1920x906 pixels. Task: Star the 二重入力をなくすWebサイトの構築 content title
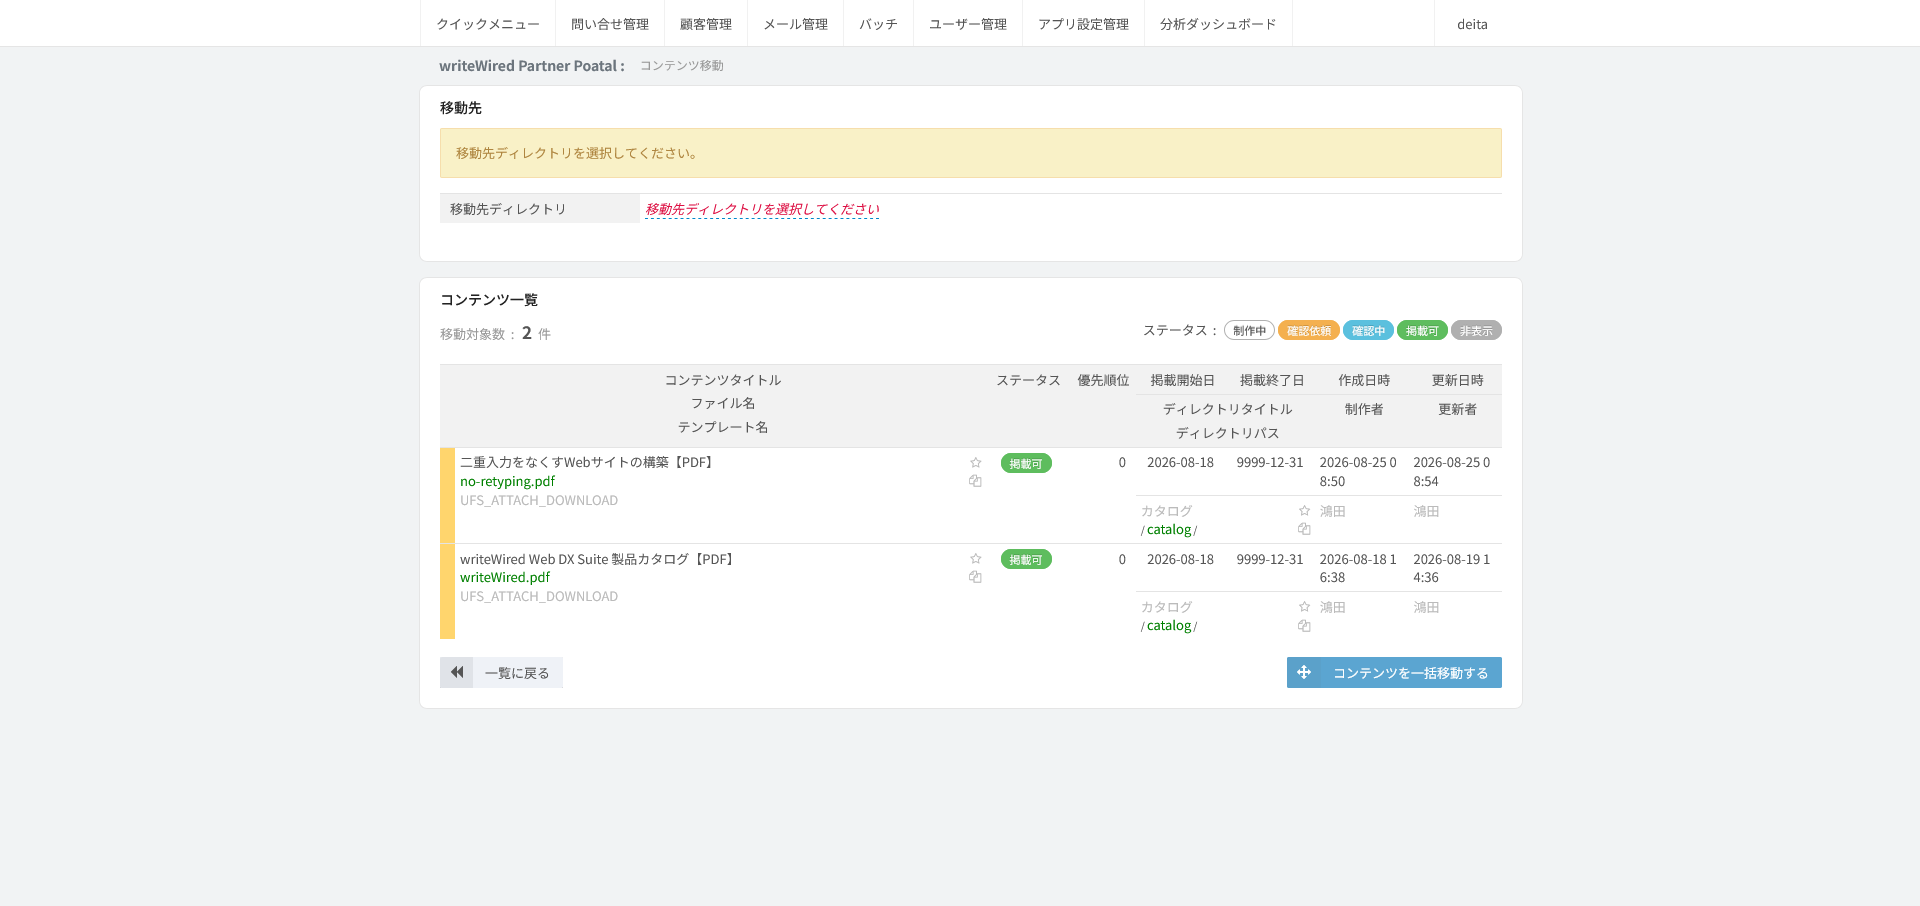coord(975,462)
